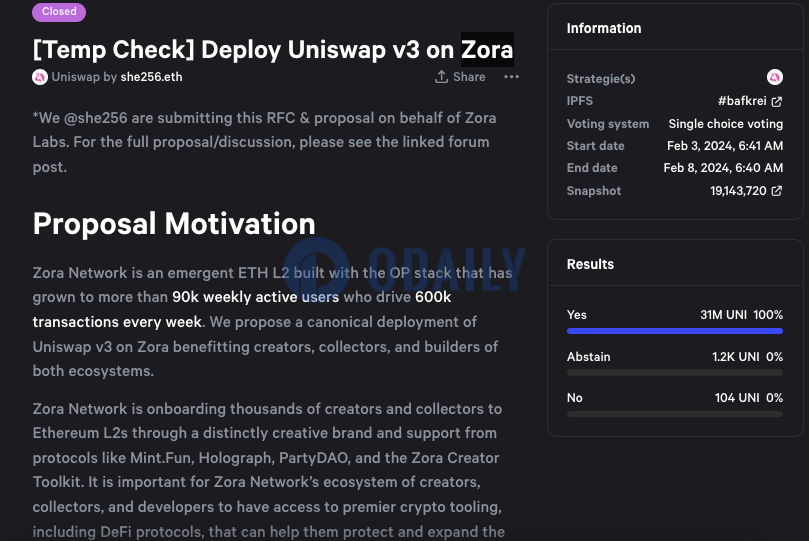Click the Proposal Motivation heading

(174, 224)
